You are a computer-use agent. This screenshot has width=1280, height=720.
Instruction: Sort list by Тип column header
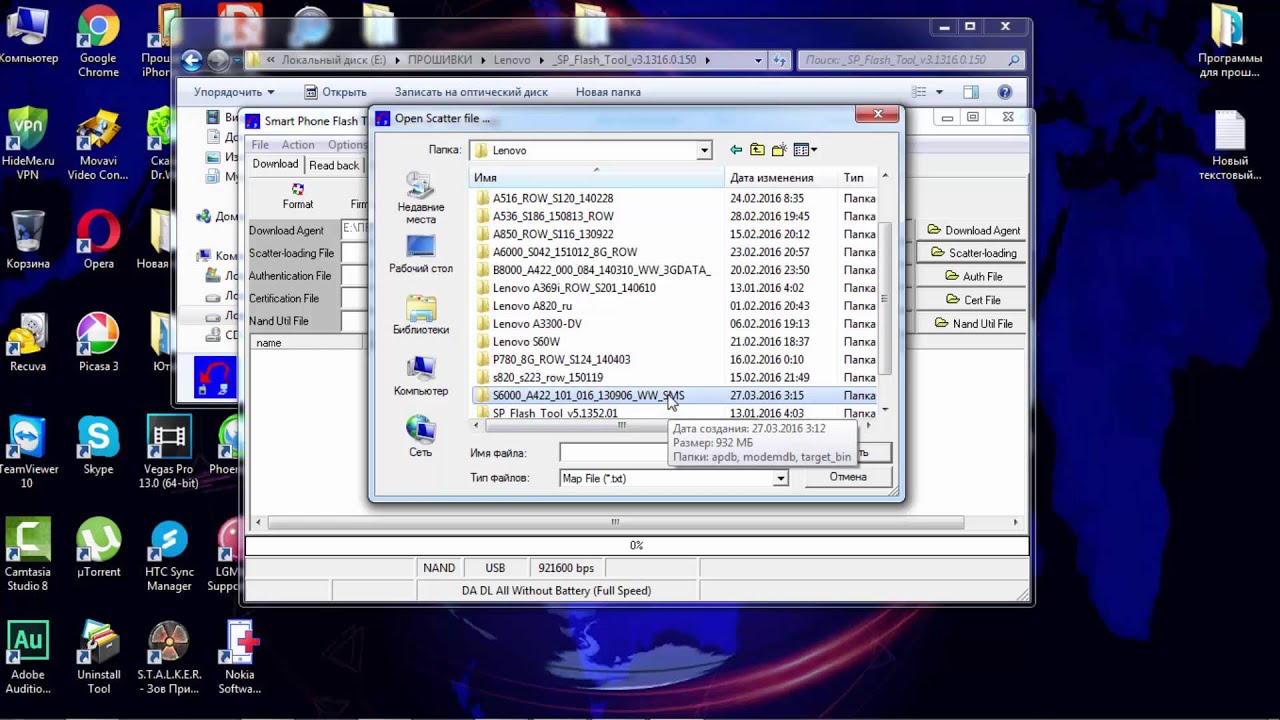pyautogui.click(x=858, y=177)
